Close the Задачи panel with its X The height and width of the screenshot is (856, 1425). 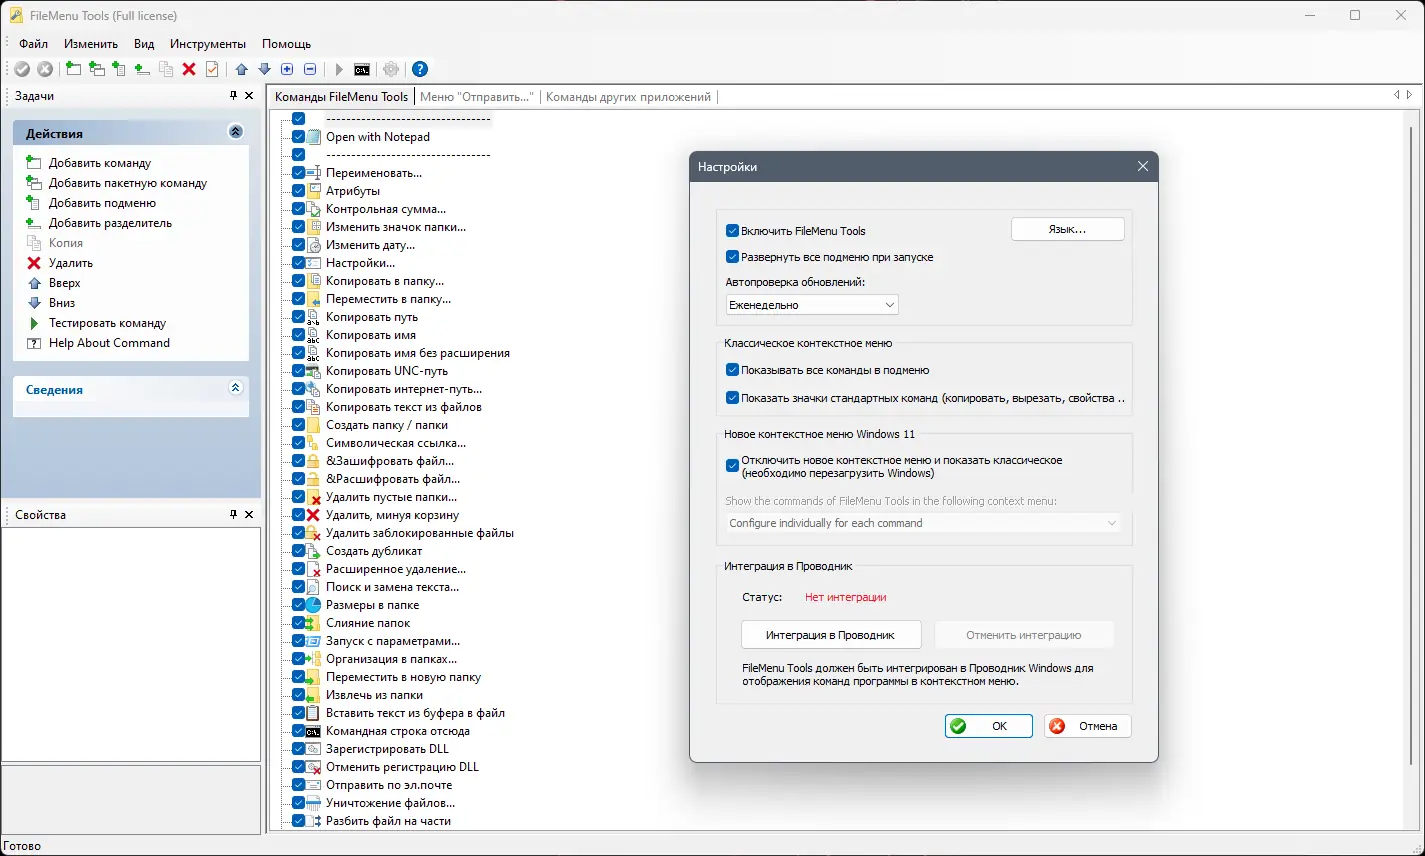tap(249, 96)
